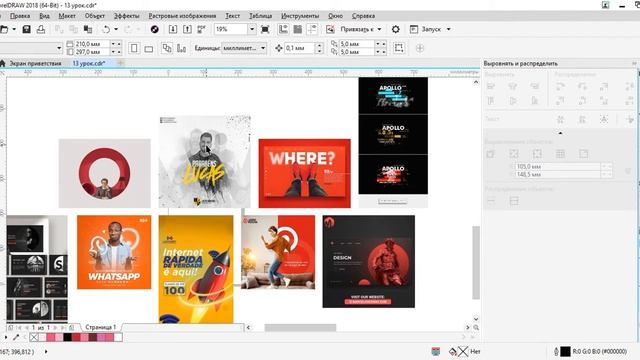
Task: Open the Макет menu
Action: [x=67, y=16]
